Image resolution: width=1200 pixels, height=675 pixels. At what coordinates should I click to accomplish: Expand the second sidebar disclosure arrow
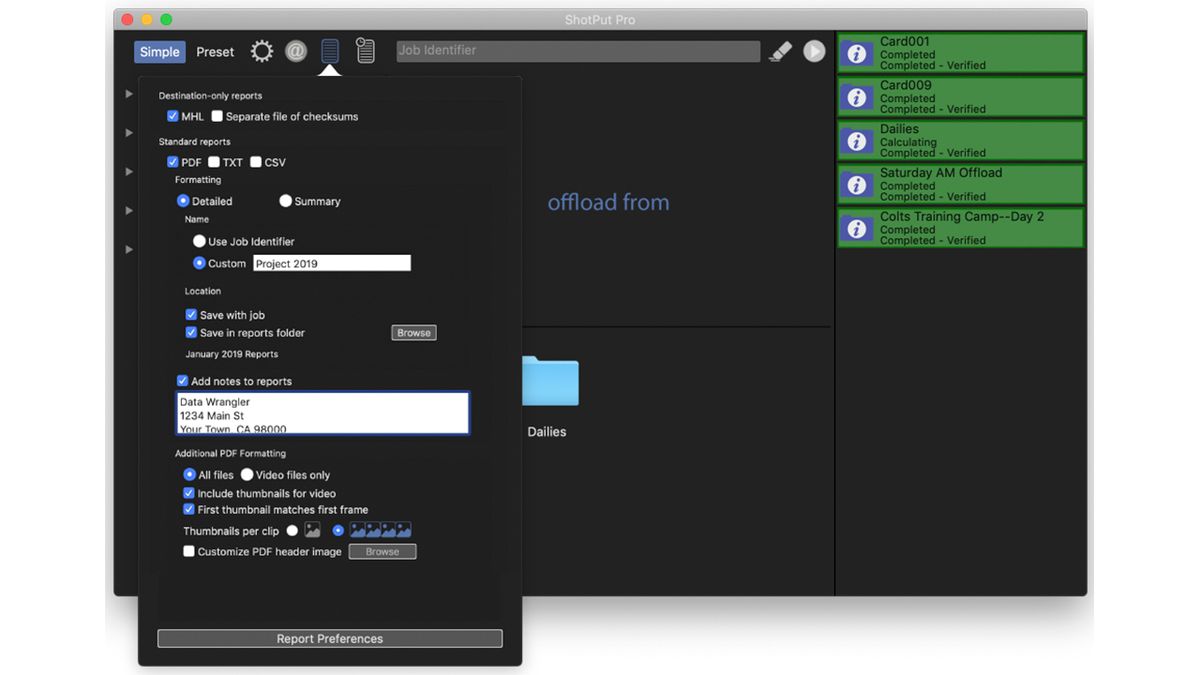(128, 130)
